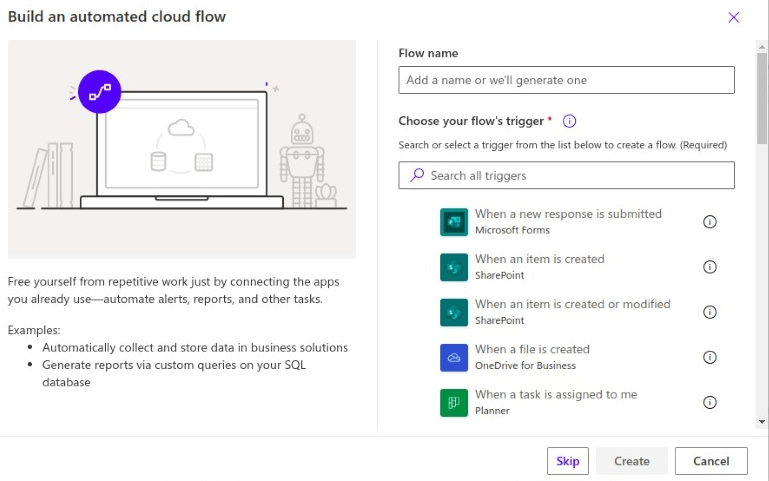769x481 pixels.
Task: Click the search magnifier icon
Action: pos(417,175)
